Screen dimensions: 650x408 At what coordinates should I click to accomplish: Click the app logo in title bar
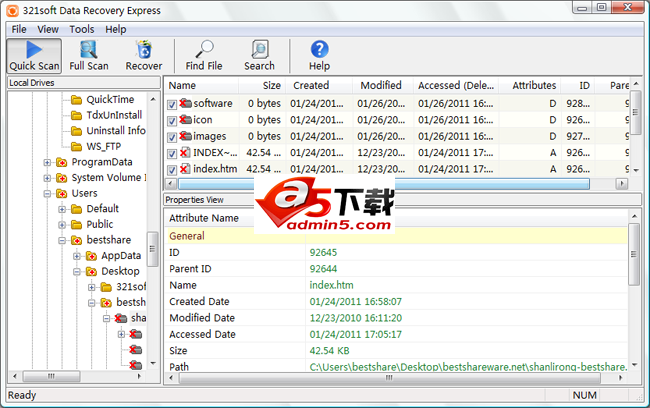(12, 10)
